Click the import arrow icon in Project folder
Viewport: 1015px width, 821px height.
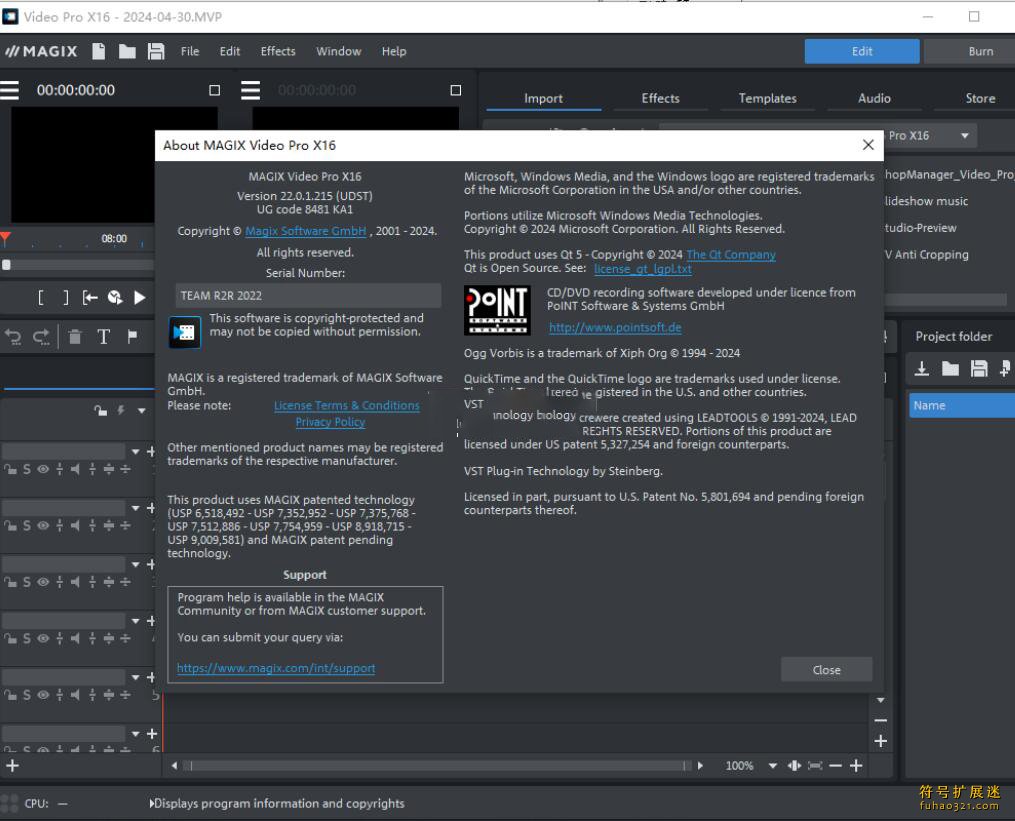(x=922, y=368)
